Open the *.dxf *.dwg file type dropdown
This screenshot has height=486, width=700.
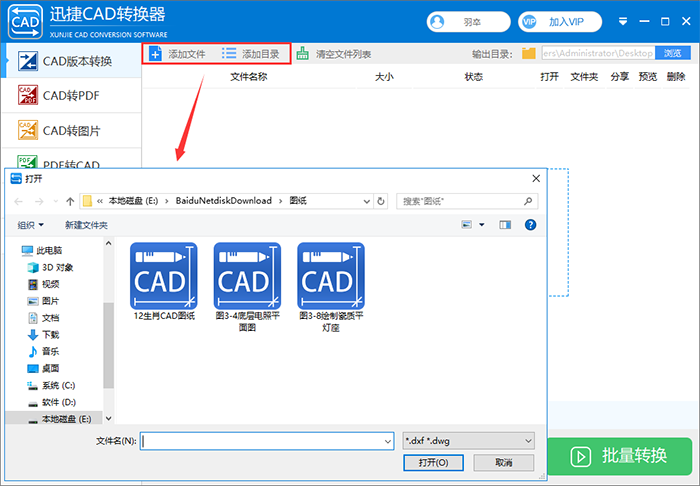468,441
